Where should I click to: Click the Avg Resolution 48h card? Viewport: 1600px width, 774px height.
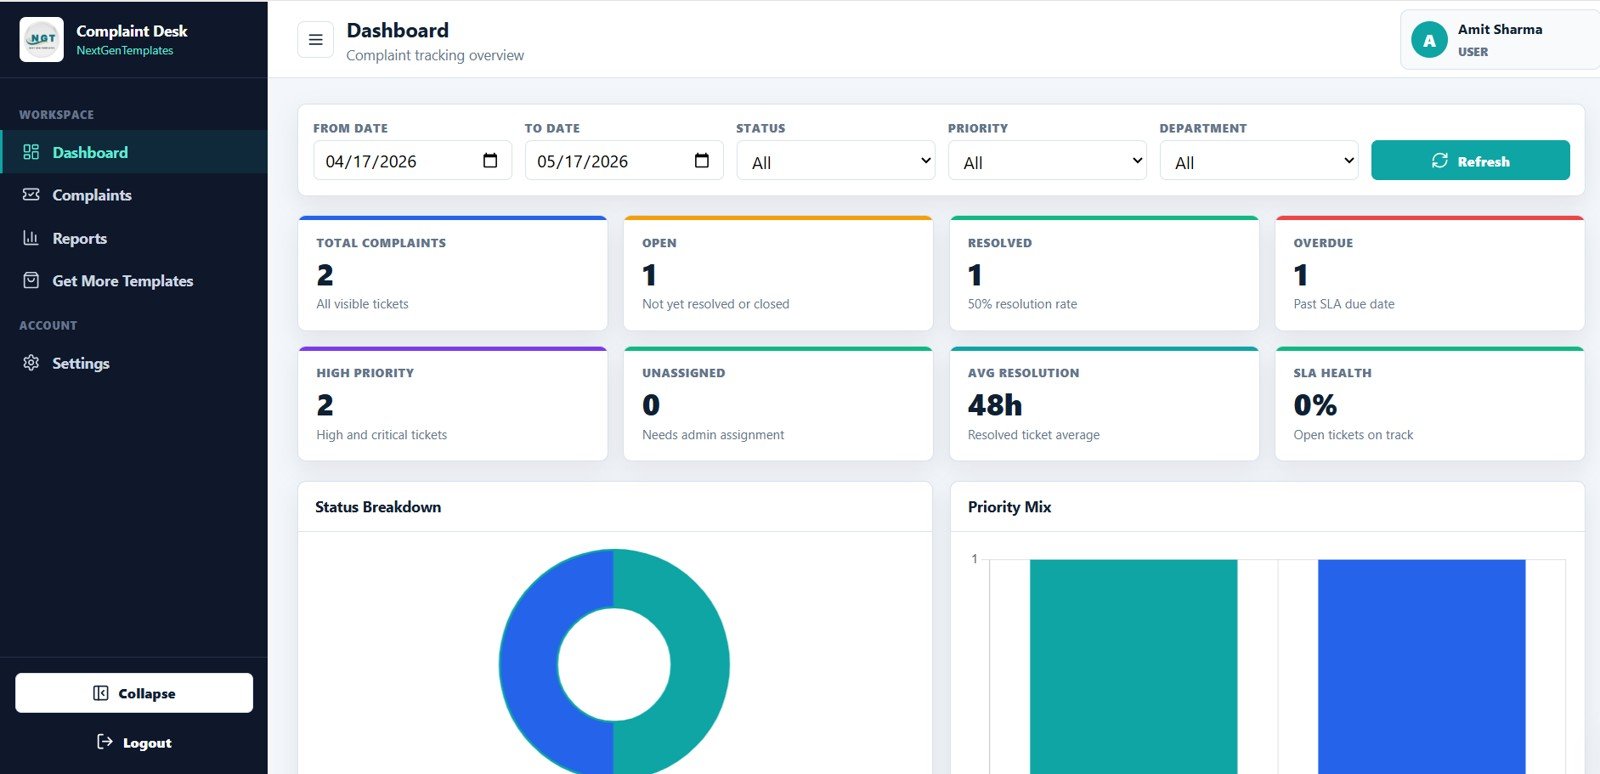(1104, 404)
